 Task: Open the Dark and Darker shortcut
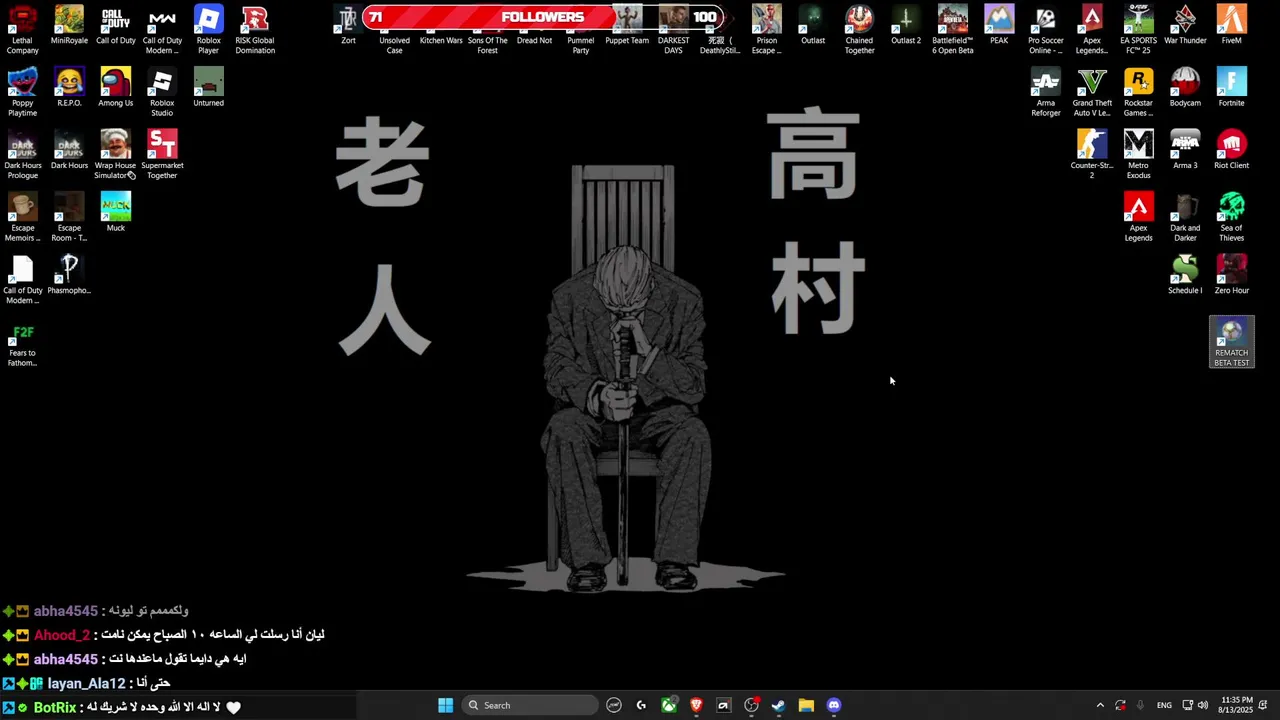coord(1185,216)
